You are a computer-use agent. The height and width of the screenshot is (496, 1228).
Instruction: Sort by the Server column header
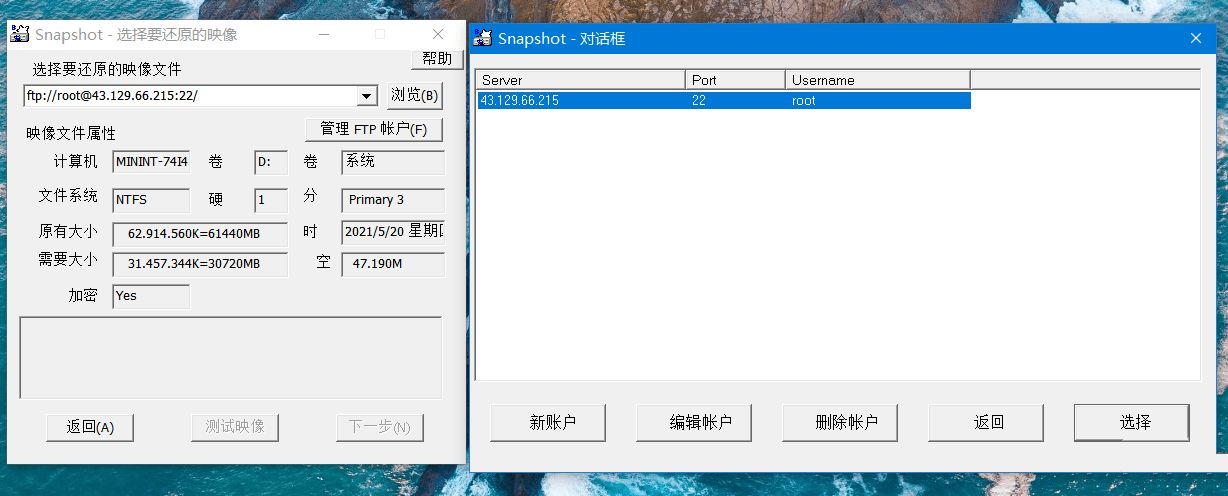(x=580, y=80)
